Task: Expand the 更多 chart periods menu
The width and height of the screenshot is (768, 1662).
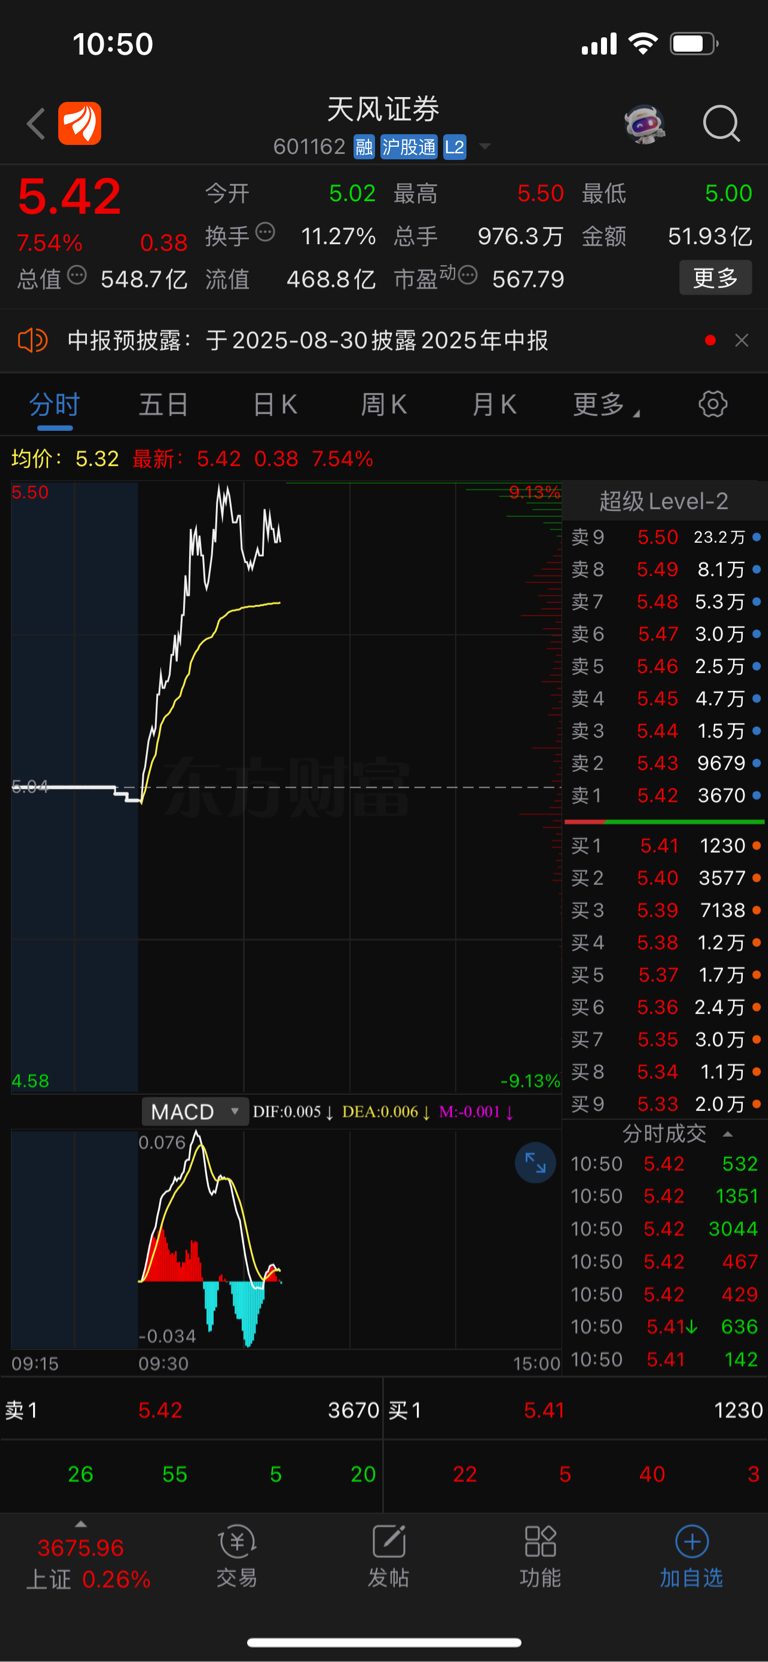Action: click(x=605, y=405)
